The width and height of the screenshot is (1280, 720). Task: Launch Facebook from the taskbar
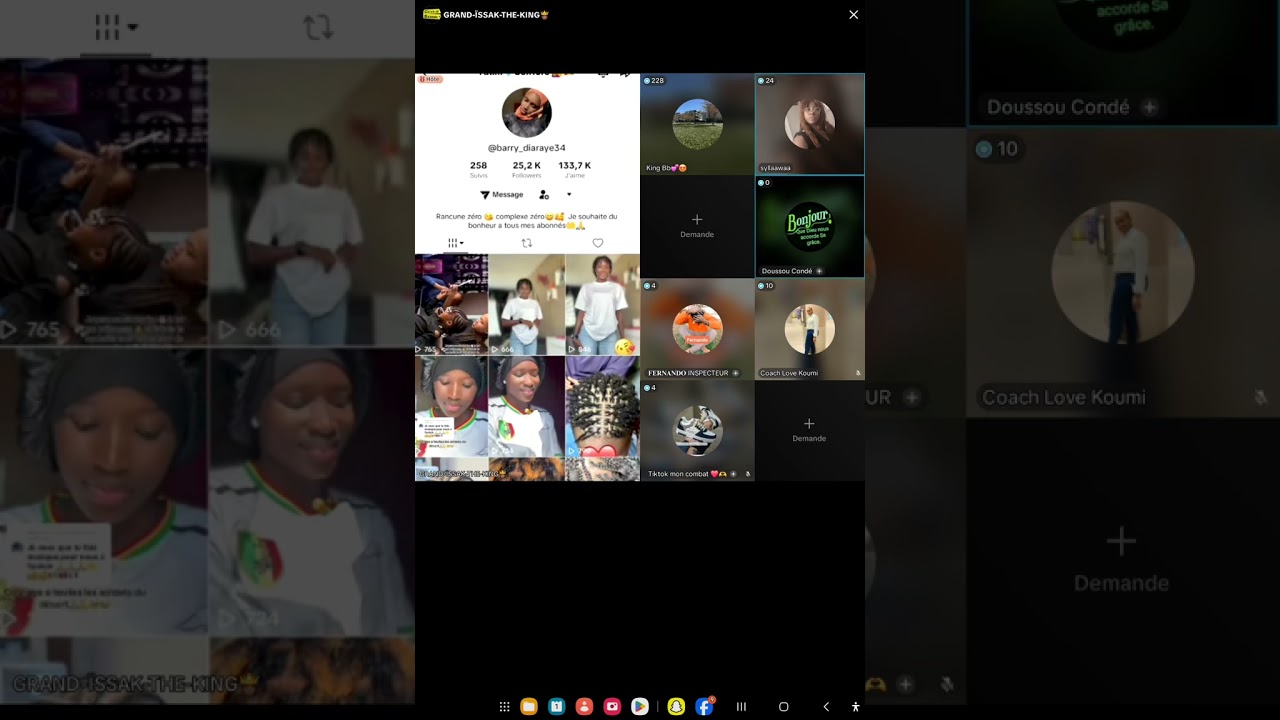click(704, 707)
